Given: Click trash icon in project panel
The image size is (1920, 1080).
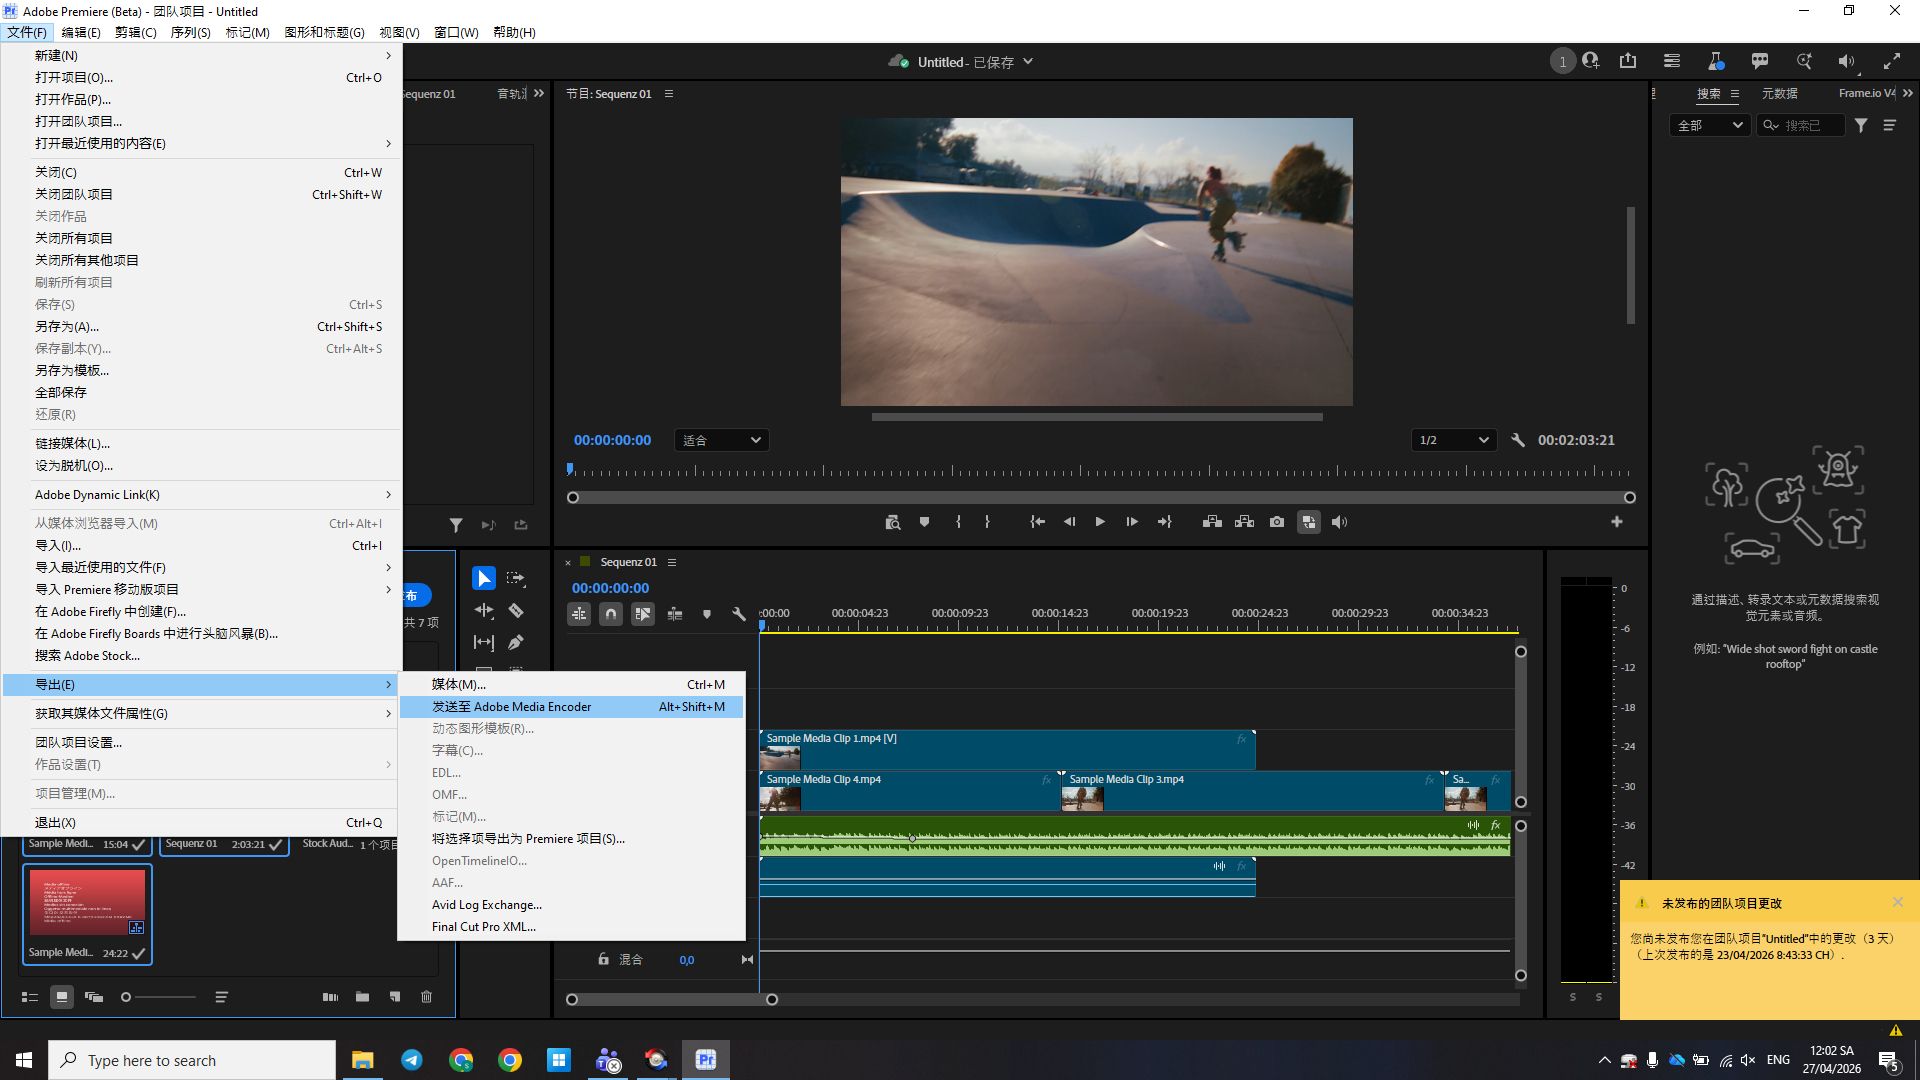Looking at the screenshot, I should [x=426, y=997].
